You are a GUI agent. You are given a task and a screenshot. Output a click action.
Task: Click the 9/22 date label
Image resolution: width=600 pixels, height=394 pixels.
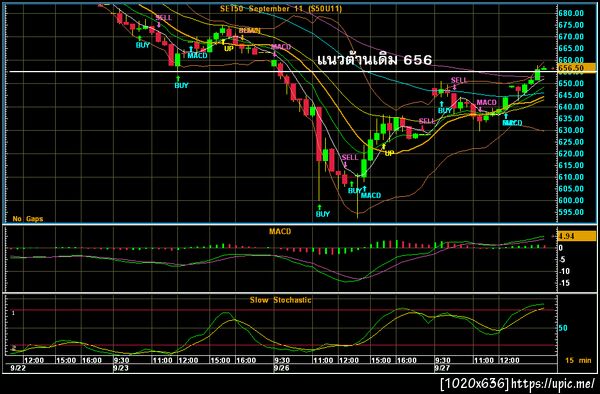click(x=17, y=368)
